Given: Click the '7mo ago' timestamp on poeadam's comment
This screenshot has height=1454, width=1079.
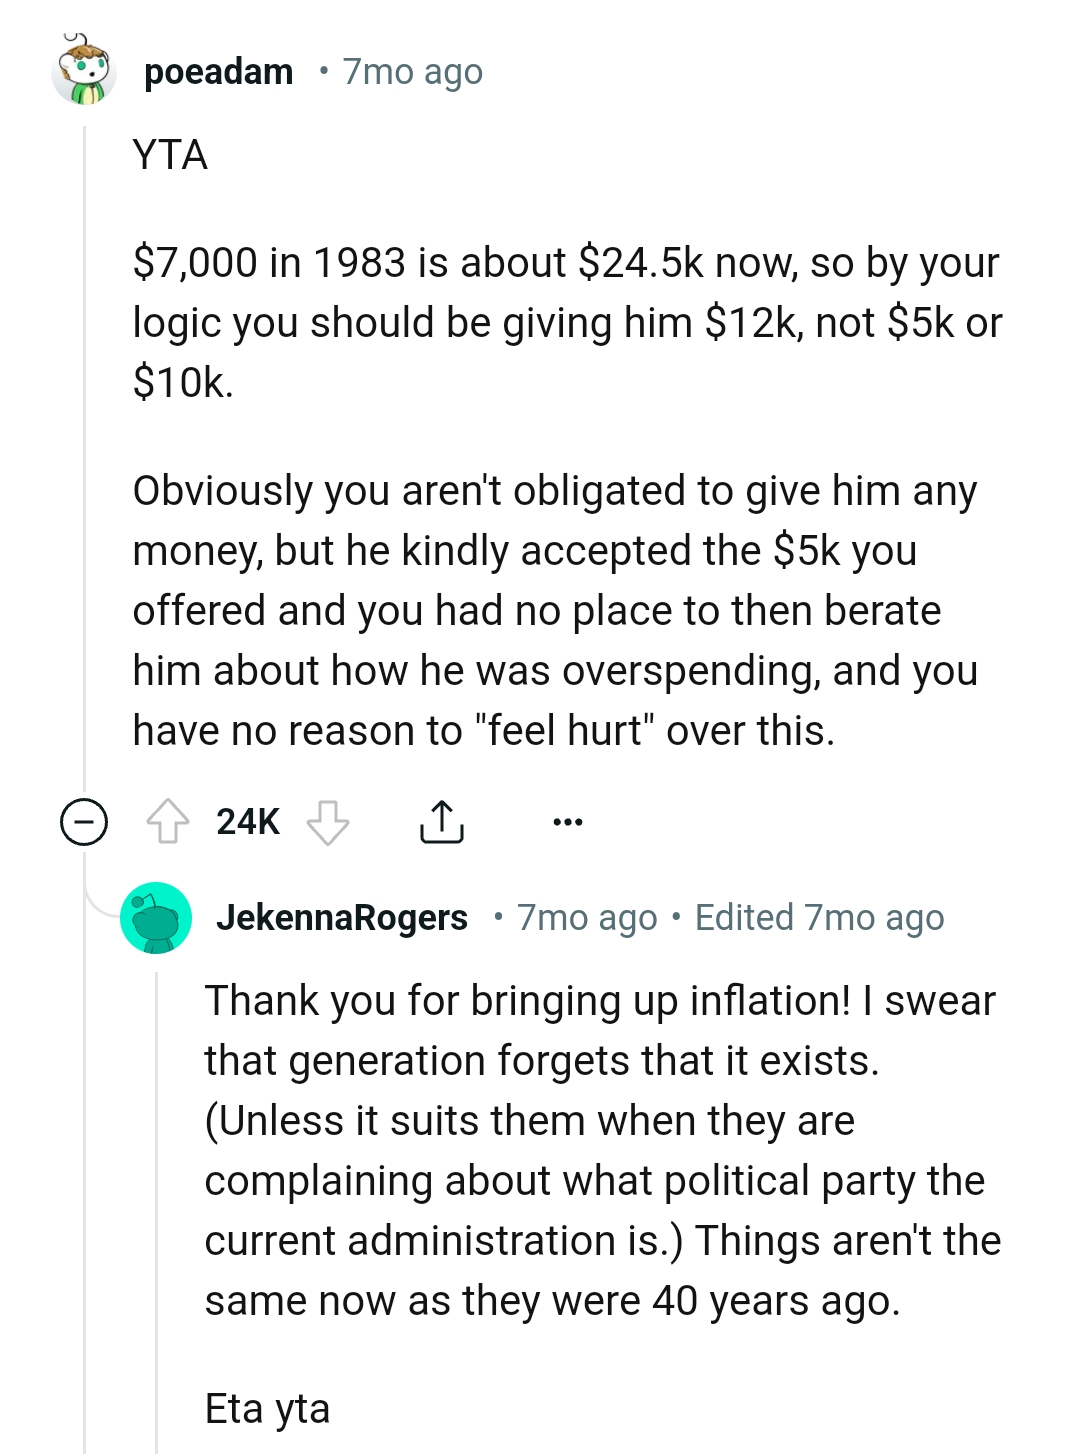Looking at the screenshot, I should pyautogui.click(x=411, y=70).
